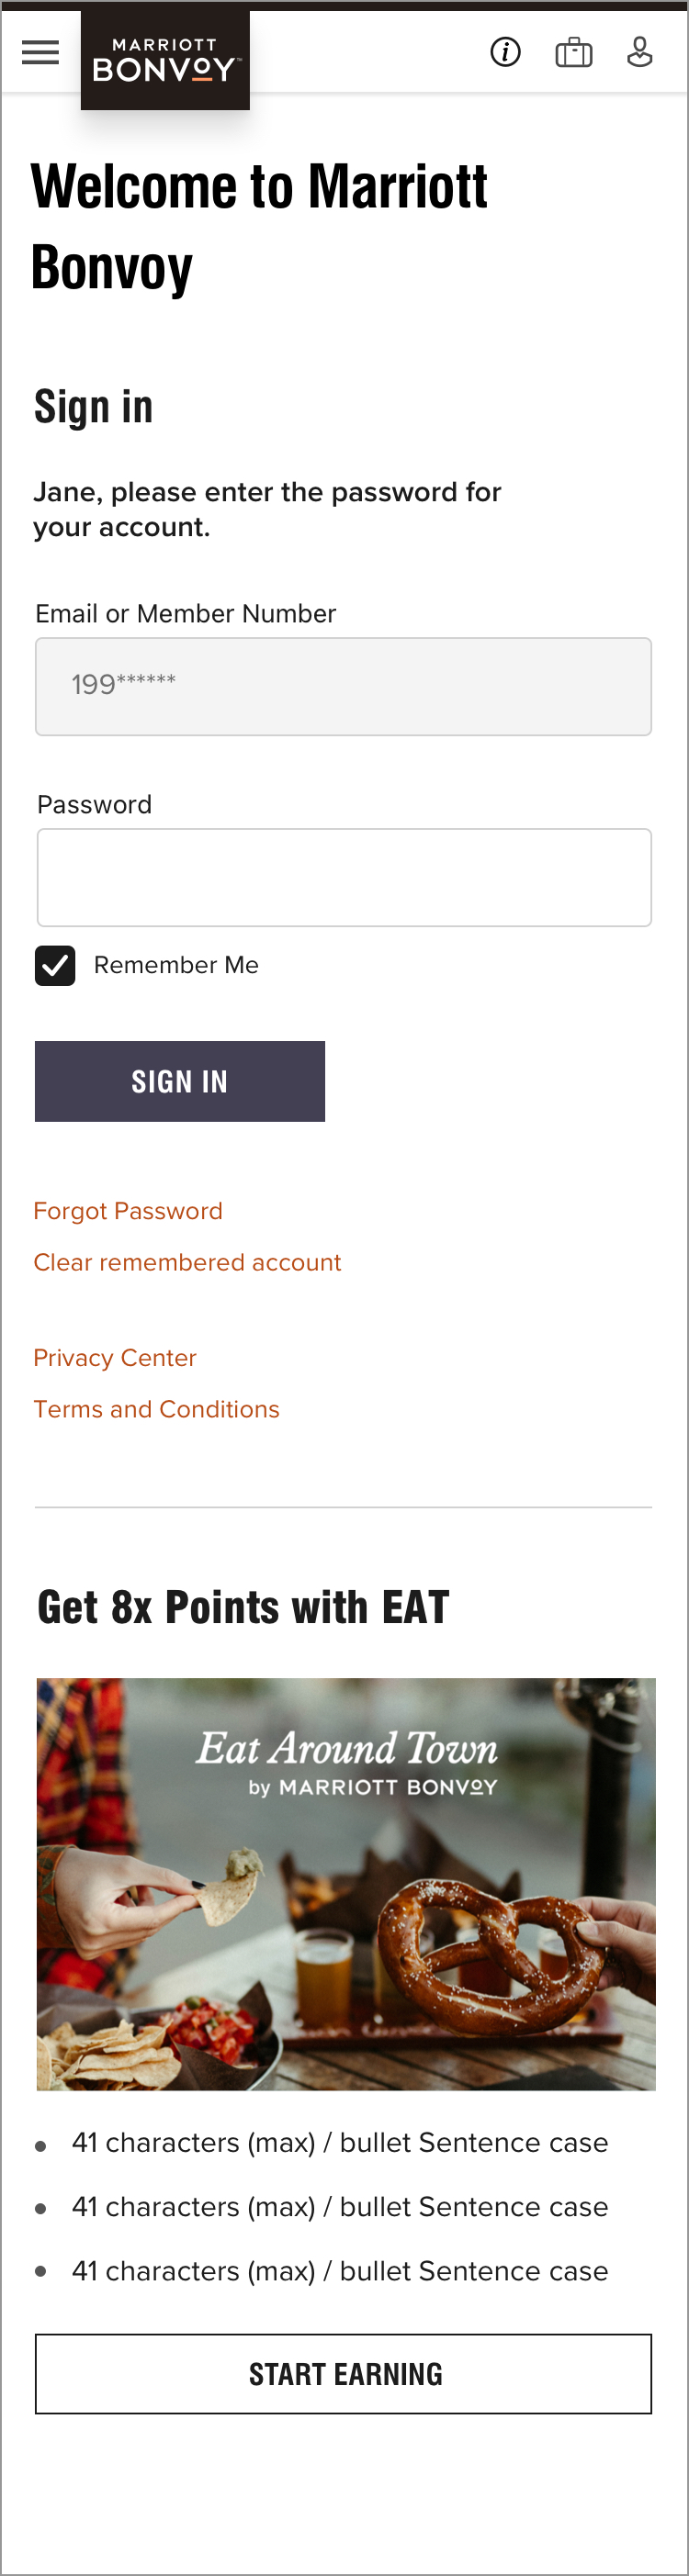Click Clear remembered account link
Viewport: 689px width, 2576px height.
tap(187, 1262)
